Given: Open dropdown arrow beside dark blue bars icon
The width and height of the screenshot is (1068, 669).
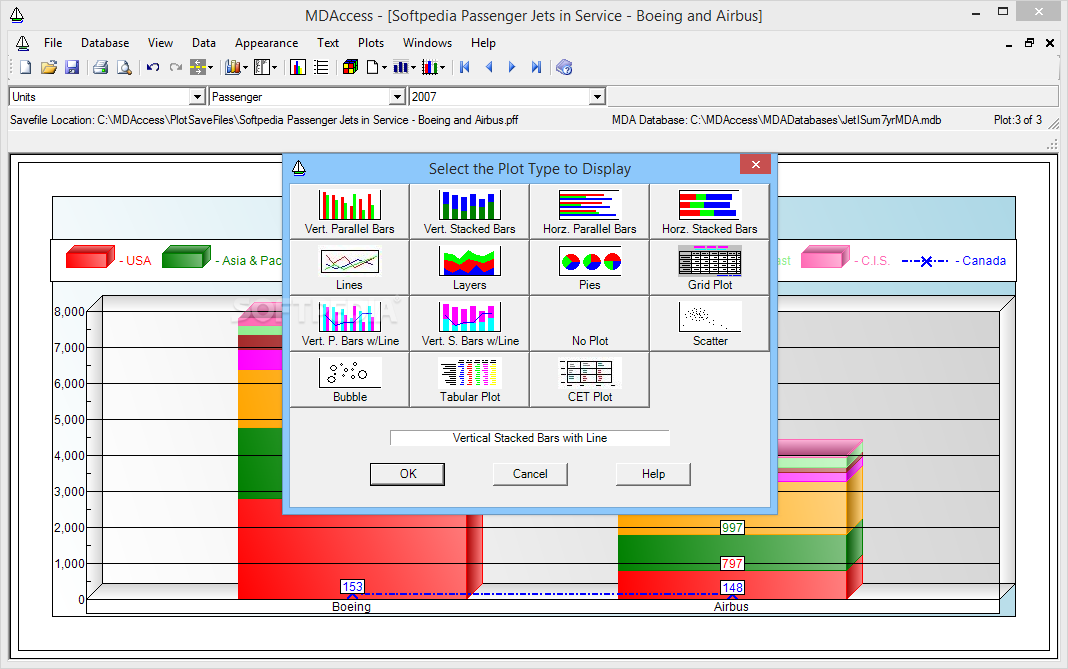Looking at the screenshot, I should point(413,67).
